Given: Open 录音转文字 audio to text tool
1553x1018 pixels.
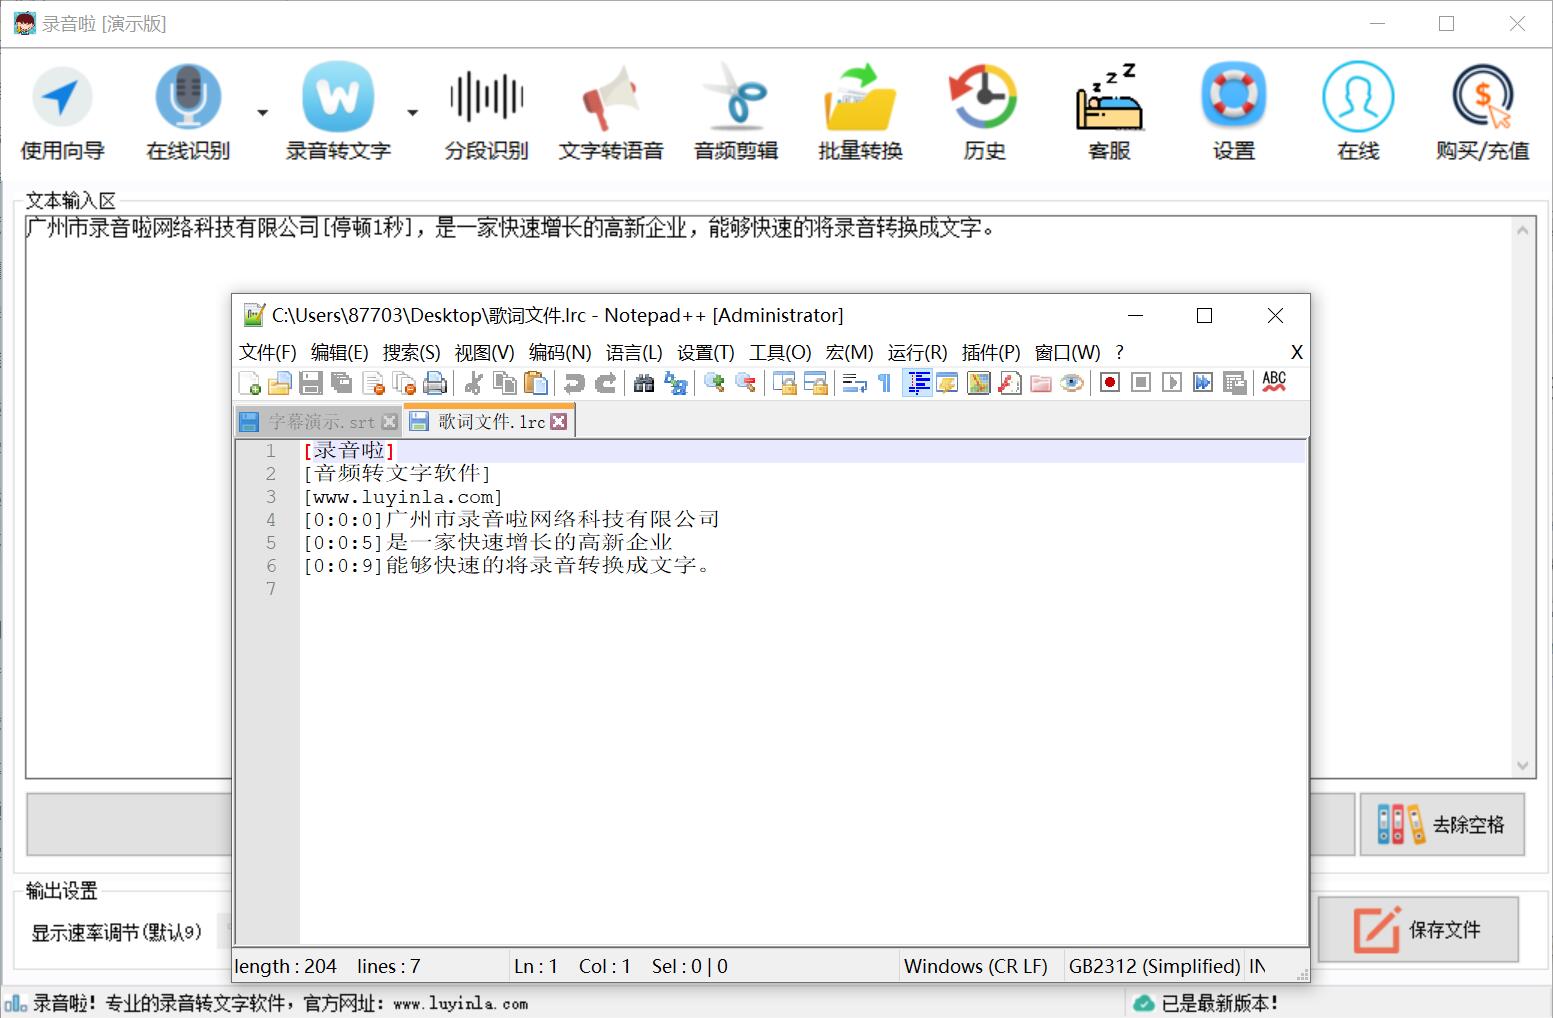Looking at the screenshot, I should pyautogui.click(x=338, y=112).
